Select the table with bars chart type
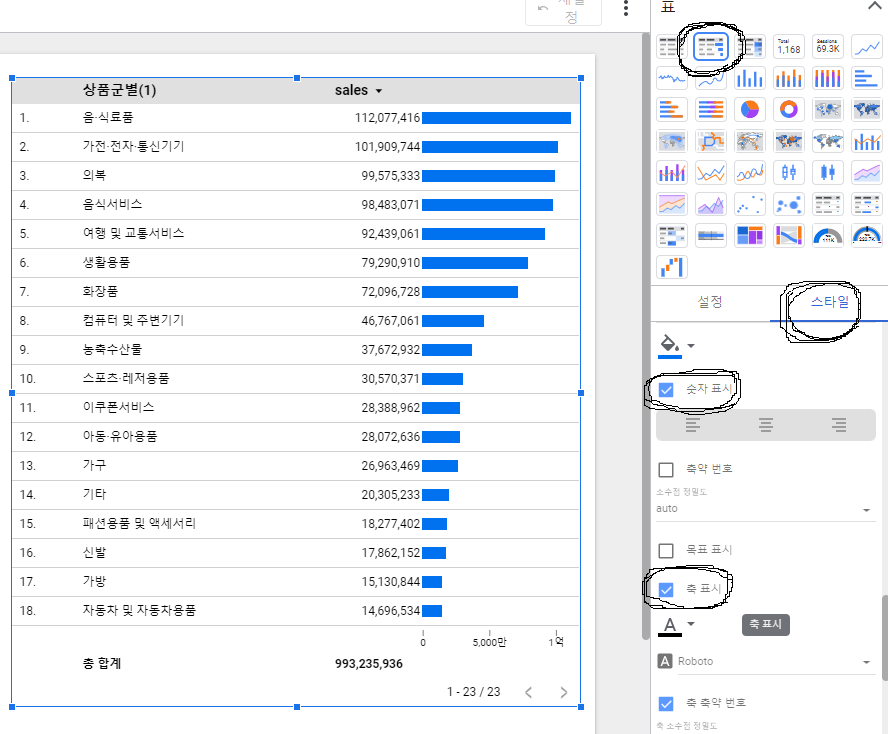888x734 pixels. click(711, 46)
